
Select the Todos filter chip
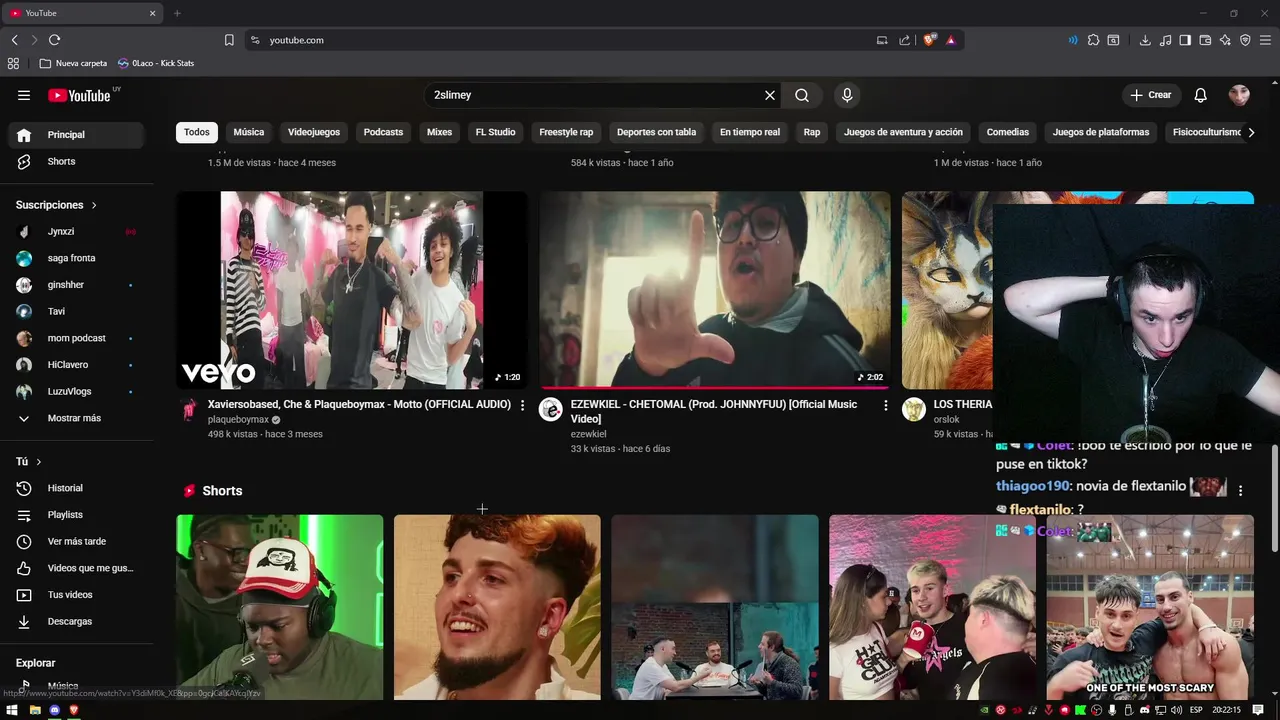coord(197,132)
